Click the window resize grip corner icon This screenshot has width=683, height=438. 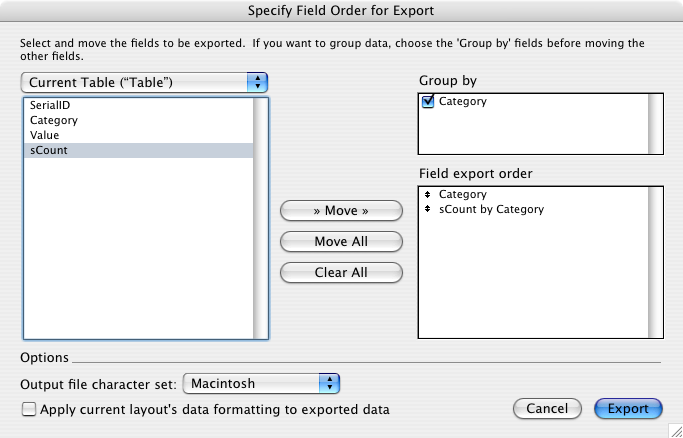[674, 430]
